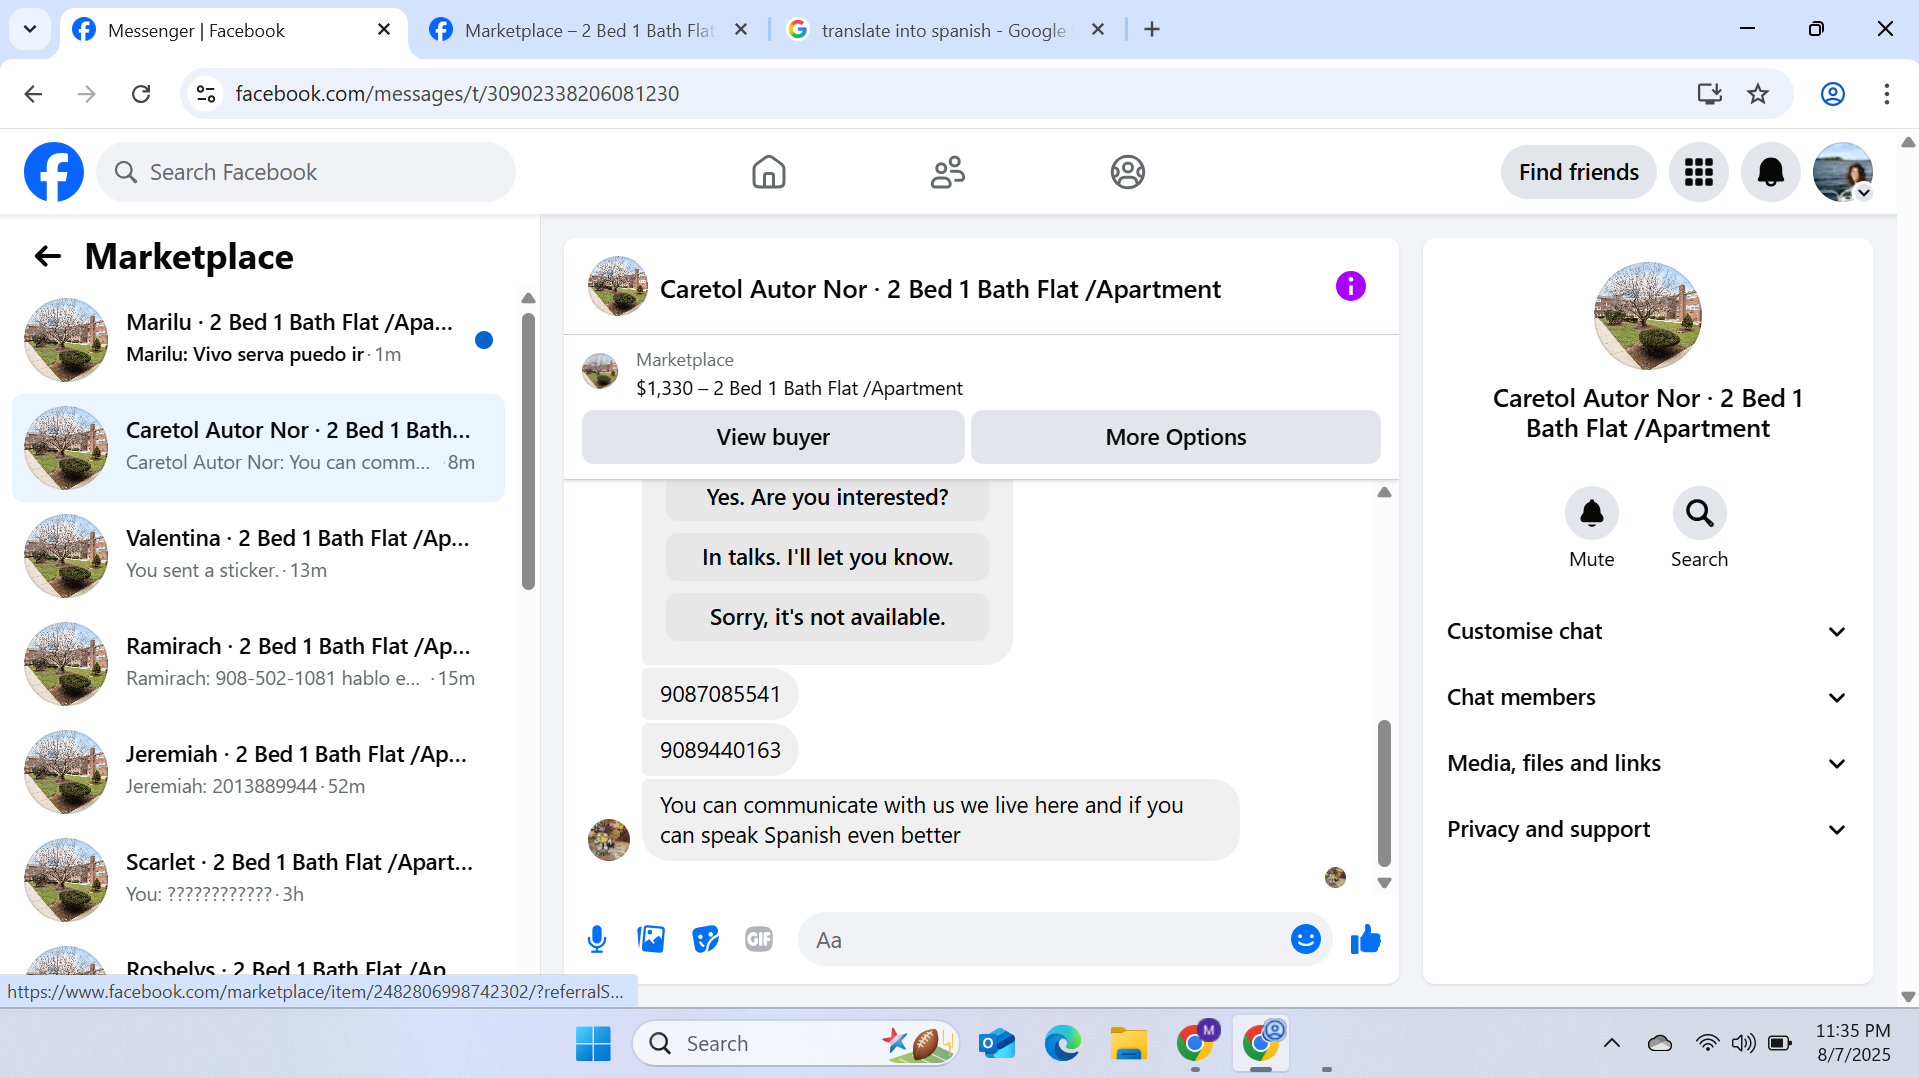
Task: Click the back arrow beside Marketplace
Action: (48, 257)
